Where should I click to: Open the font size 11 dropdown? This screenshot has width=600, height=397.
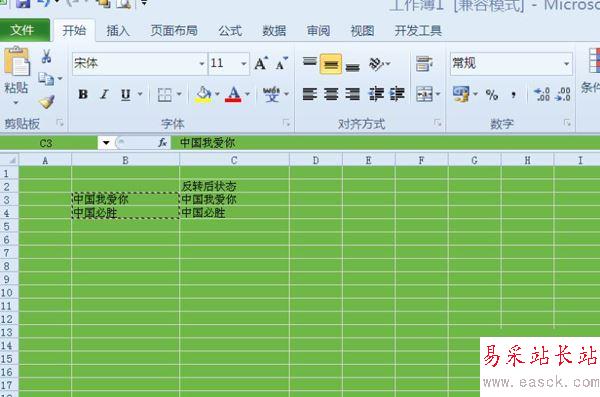coord(244,64)
